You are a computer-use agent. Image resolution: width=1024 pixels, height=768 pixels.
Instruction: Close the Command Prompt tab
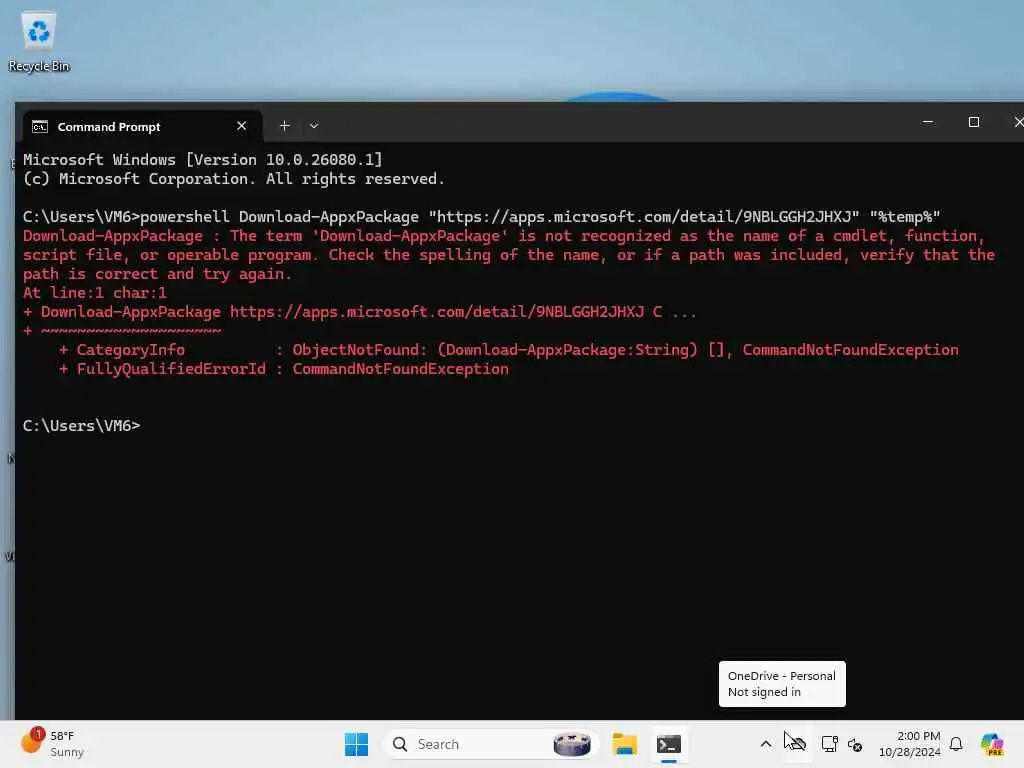click(x=242, y=126)
